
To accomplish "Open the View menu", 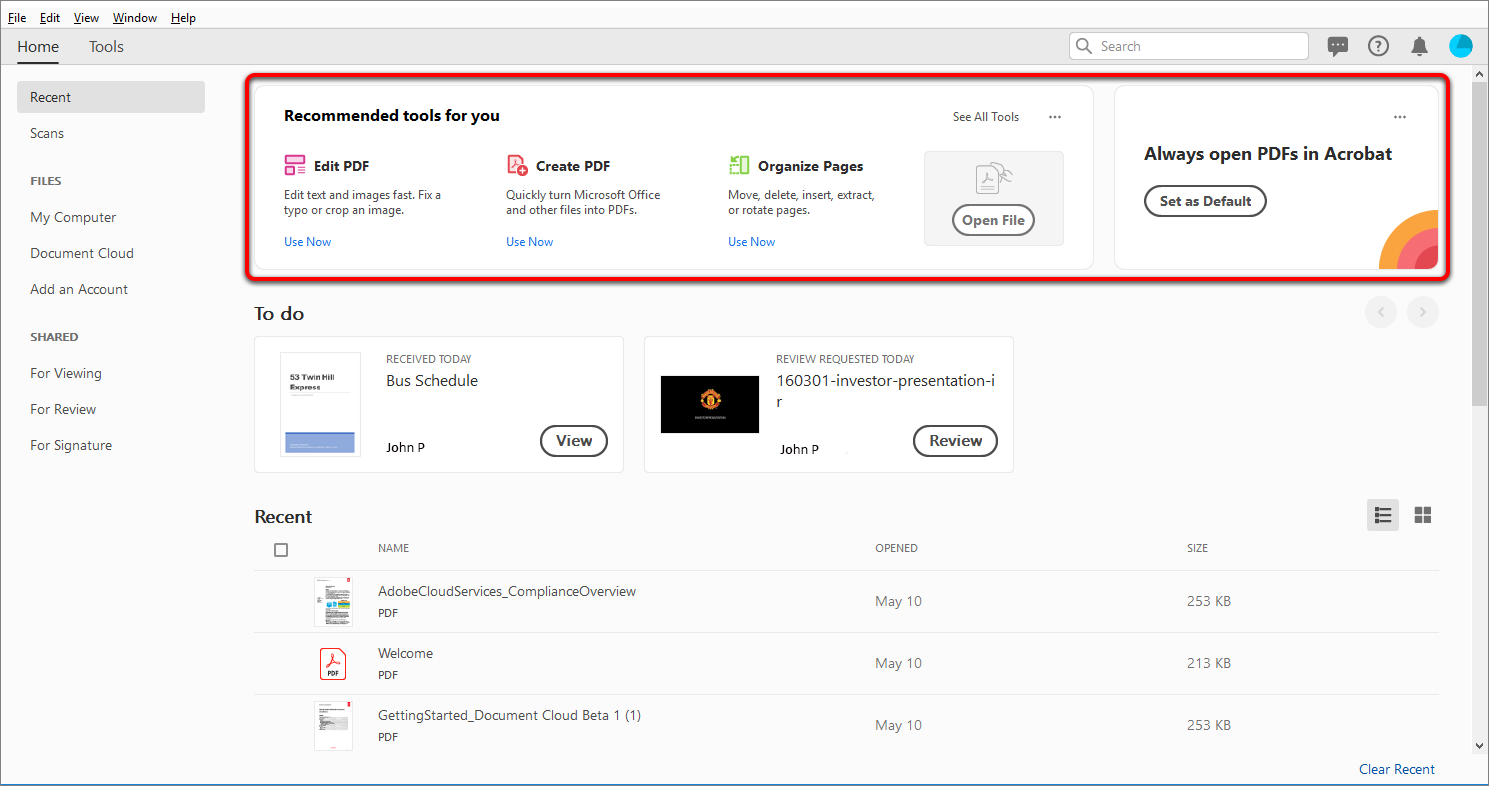I will [87, 18].
